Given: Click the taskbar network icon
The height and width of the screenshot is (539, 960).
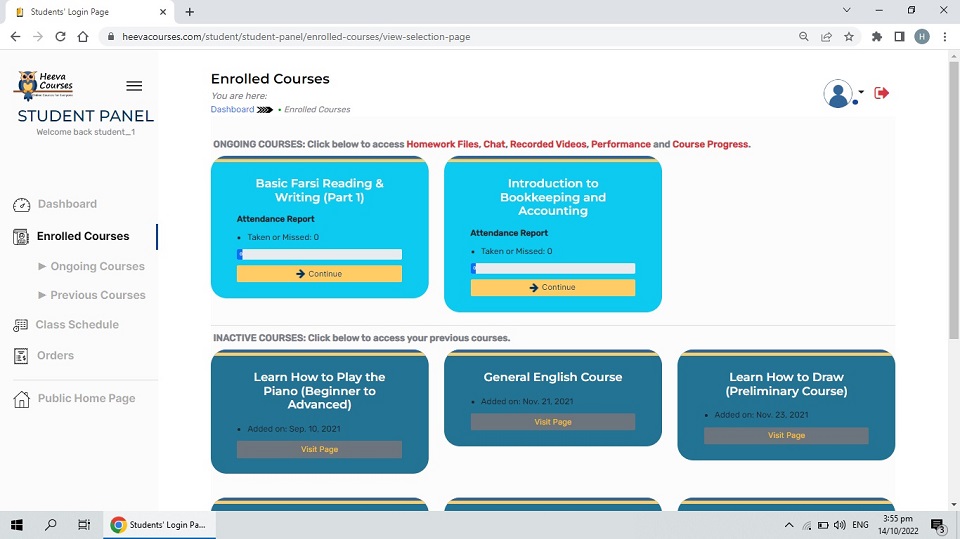Looking at the screenshot, I should (807, 525).
